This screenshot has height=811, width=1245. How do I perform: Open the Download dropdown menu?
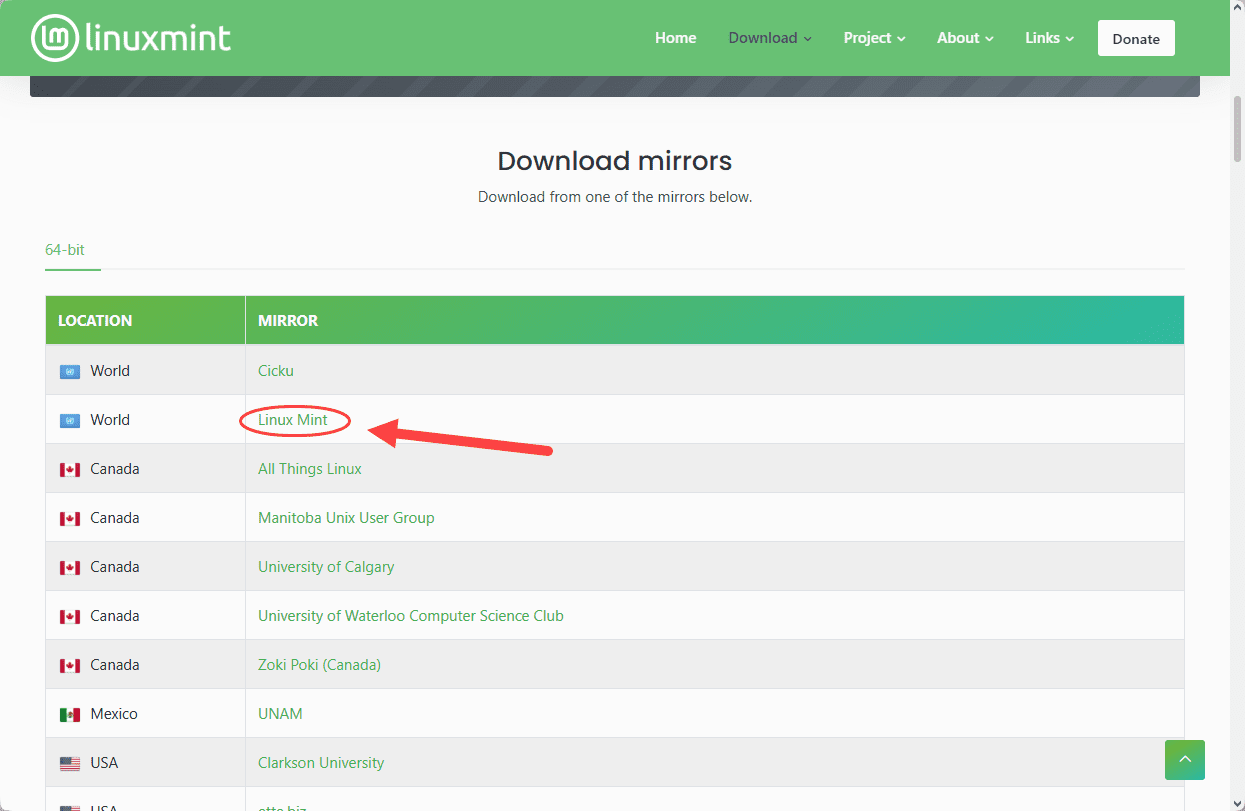pyautogui.click(x=770, y=38)
